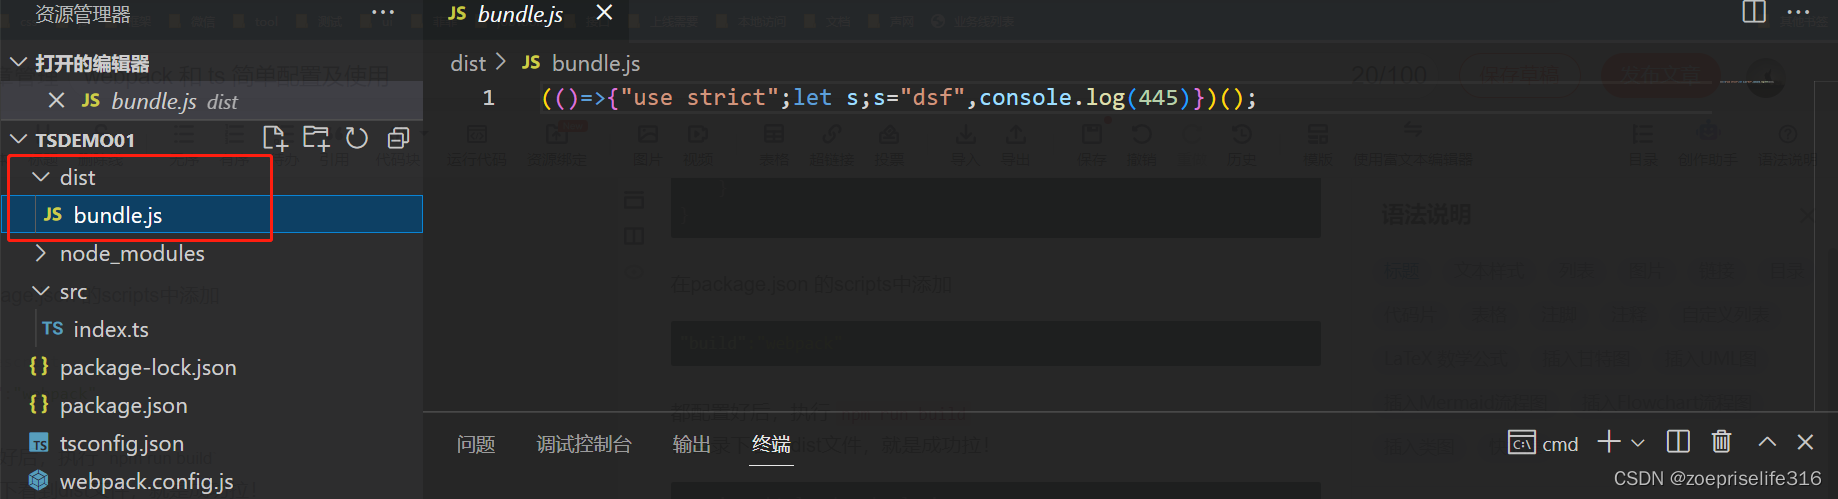Switch to the 调试控制台 panel tab
The width and height of the screenshot is (1838, 499).
[x=584, y=444]
